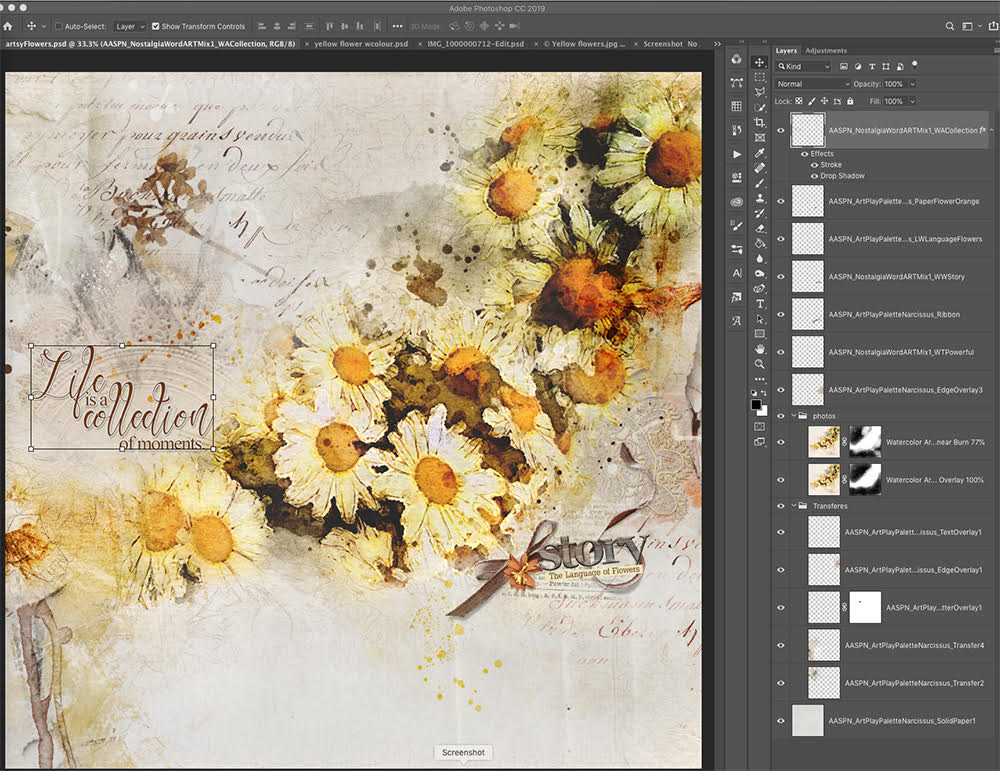Screen dimensions: 1000x771
Task: Select the History Brush tool
Action: coord(759,214)
